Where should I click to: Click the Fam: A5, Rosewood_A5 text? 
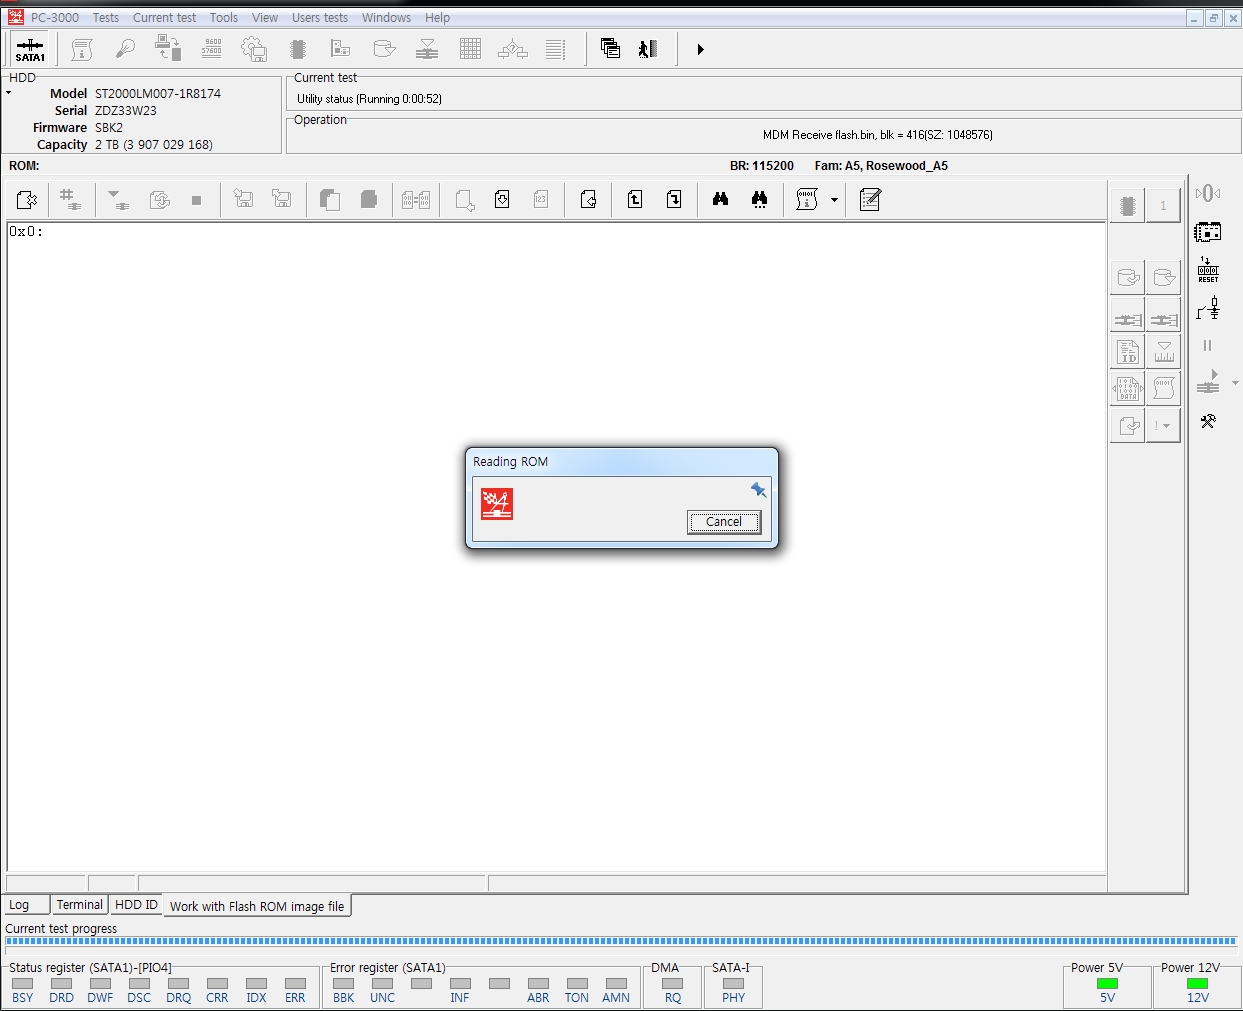(x=881, y=166)
